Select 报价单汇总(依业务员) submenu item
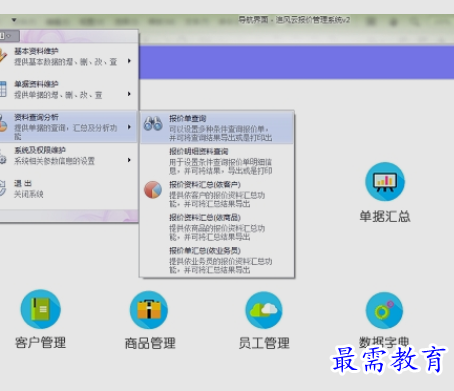The height and width of the screenshot is (391, 454). 217,260
